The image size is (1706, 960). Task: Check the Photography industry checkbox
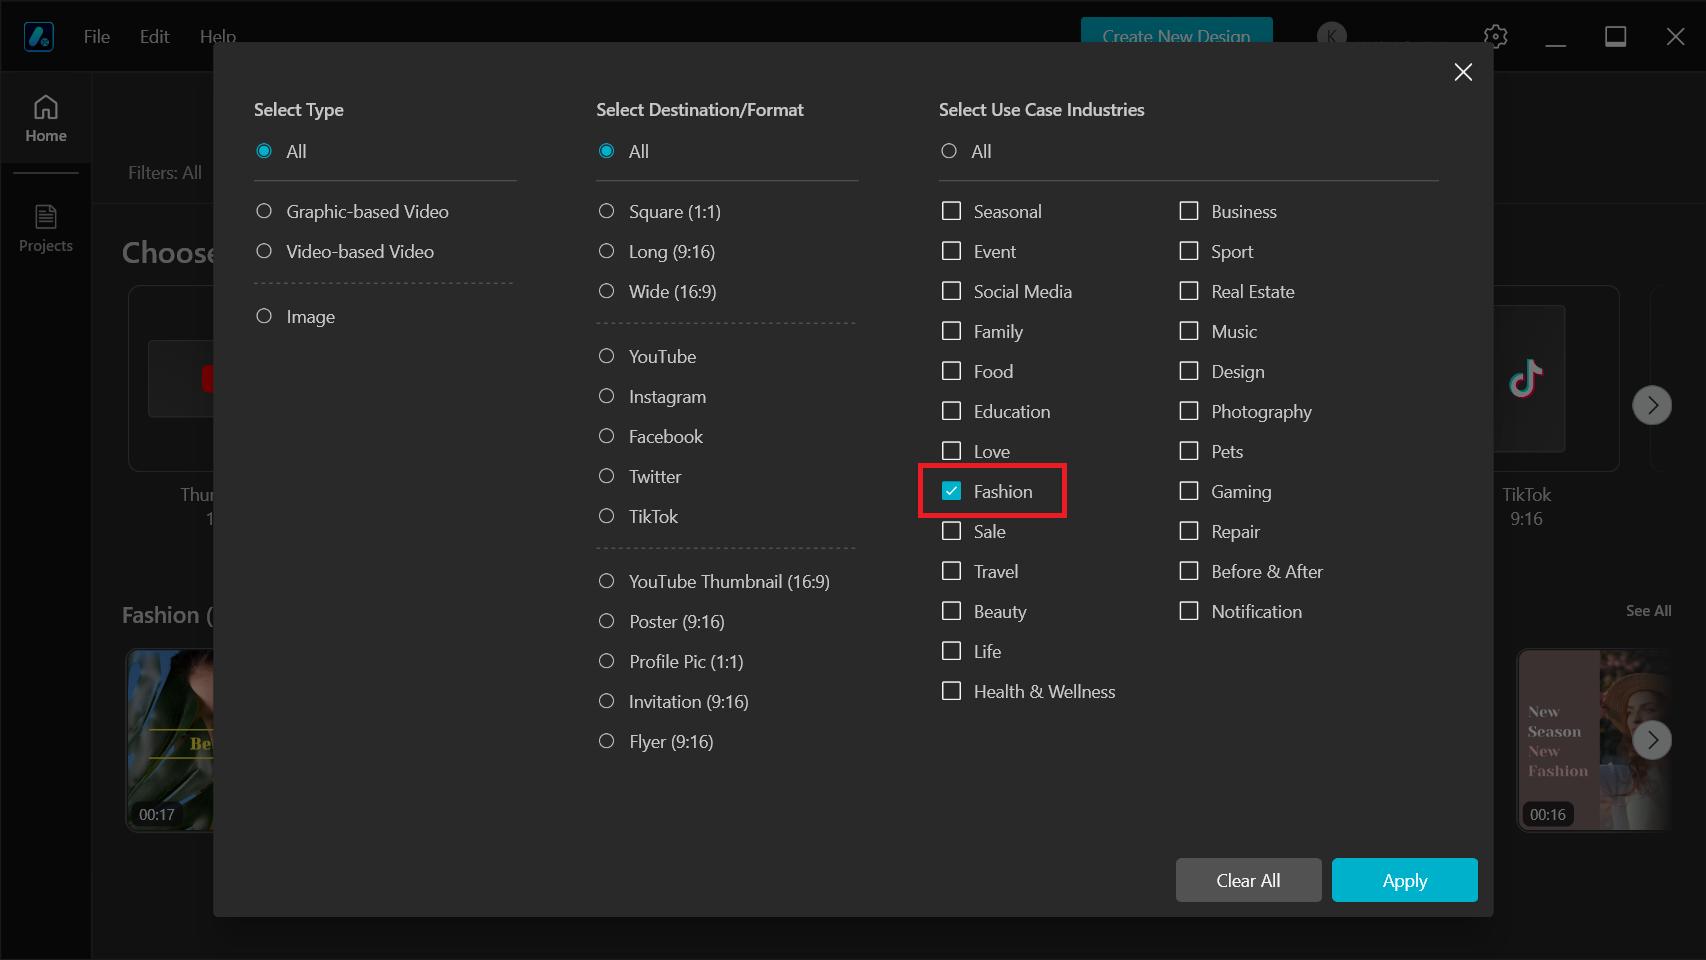(x=1189, y=411)
